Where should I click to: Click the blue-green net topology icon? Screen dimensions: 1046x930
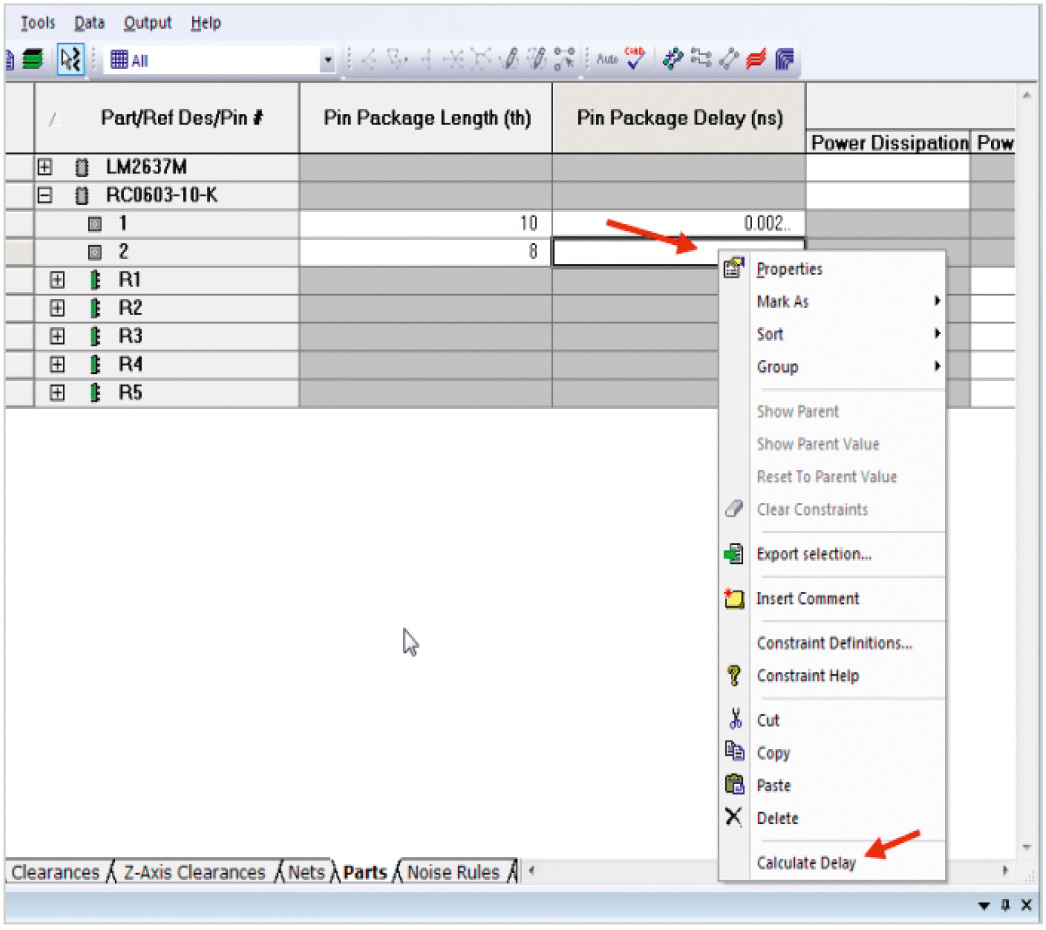[x=672, y=59]
